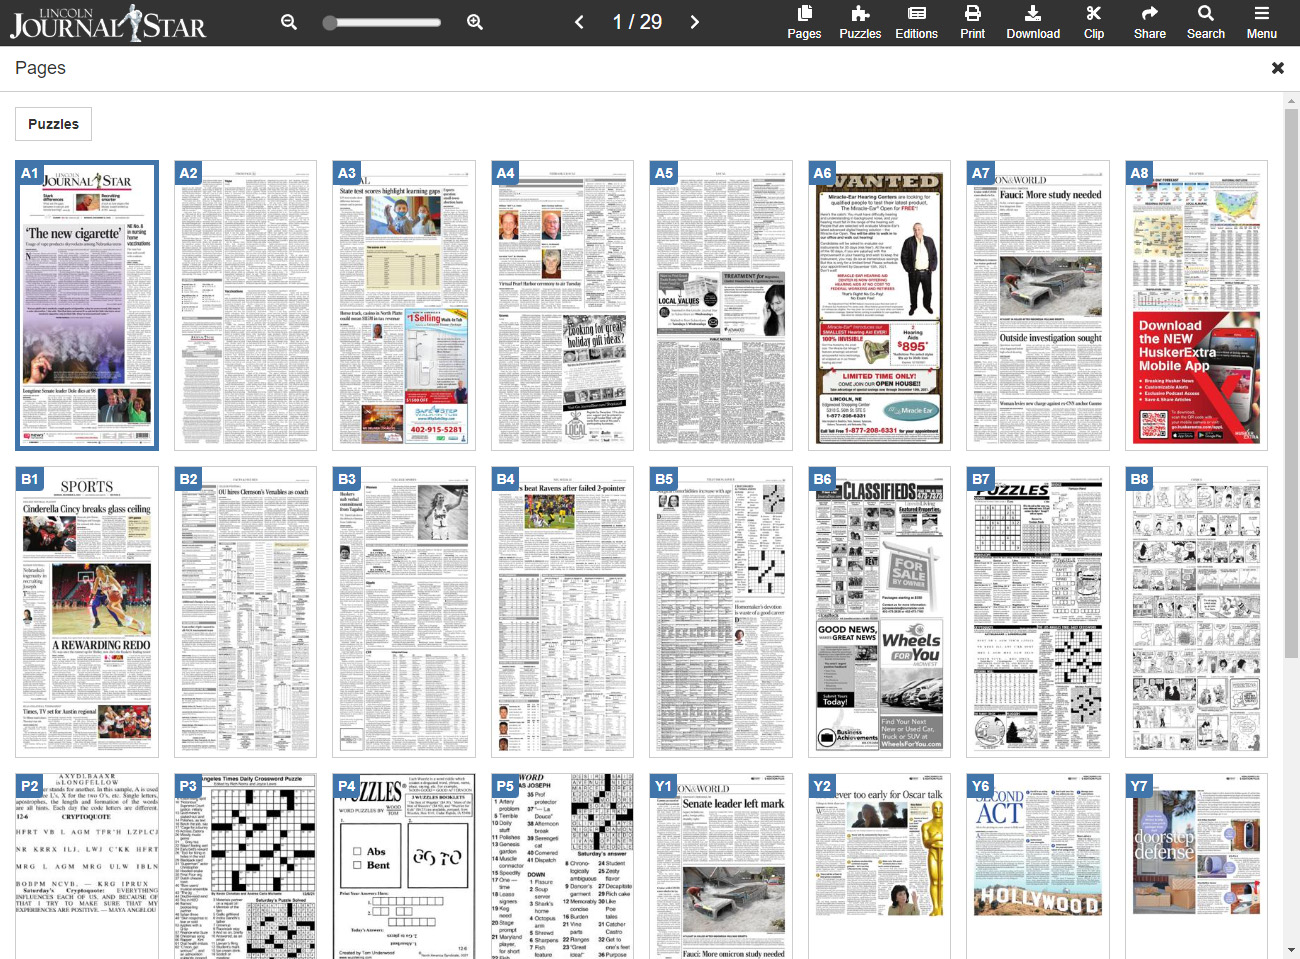This screenshot has width=1300, height=959.
Task: Open Search in the toolbar
Action: pos(1205,22)
